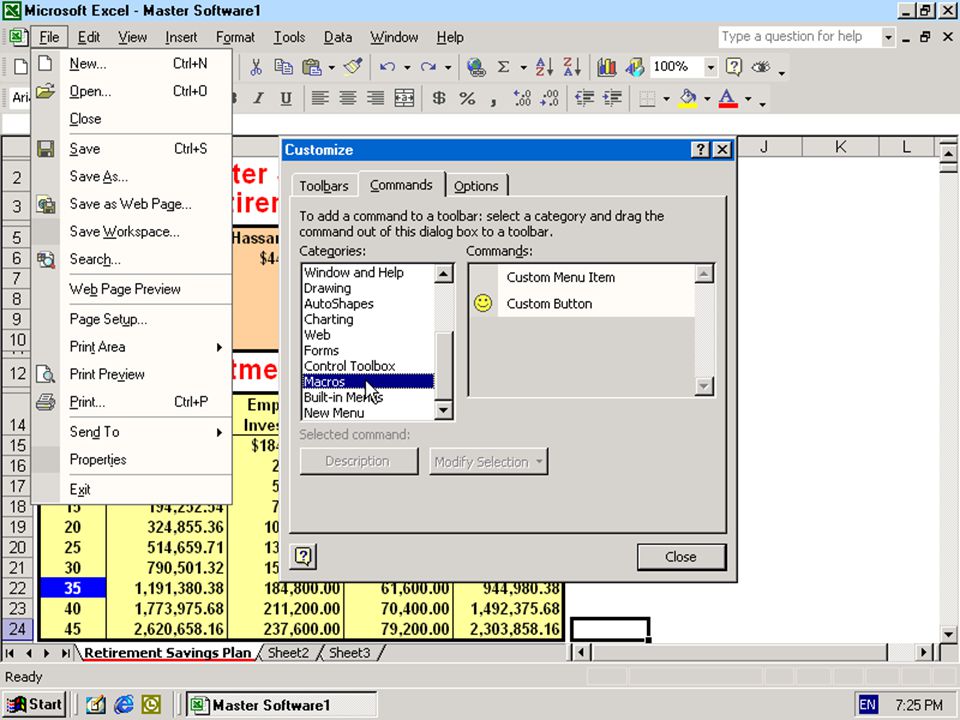Screen dimensions: 960x720
Task: Toggle underline formatting
Action: click(286, 98)
